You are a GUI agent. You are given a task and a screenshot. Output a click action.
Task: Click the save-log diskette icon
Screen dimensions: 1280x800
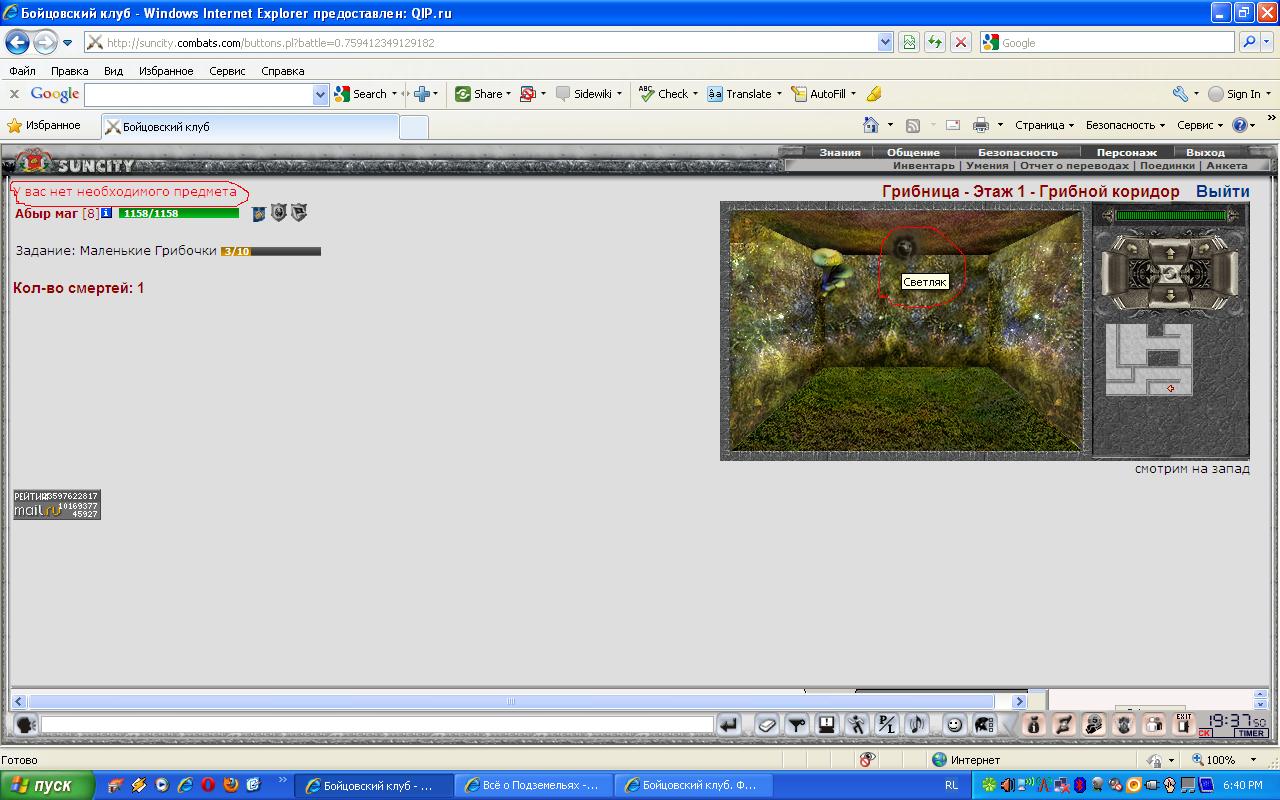(x=827, y=724)
